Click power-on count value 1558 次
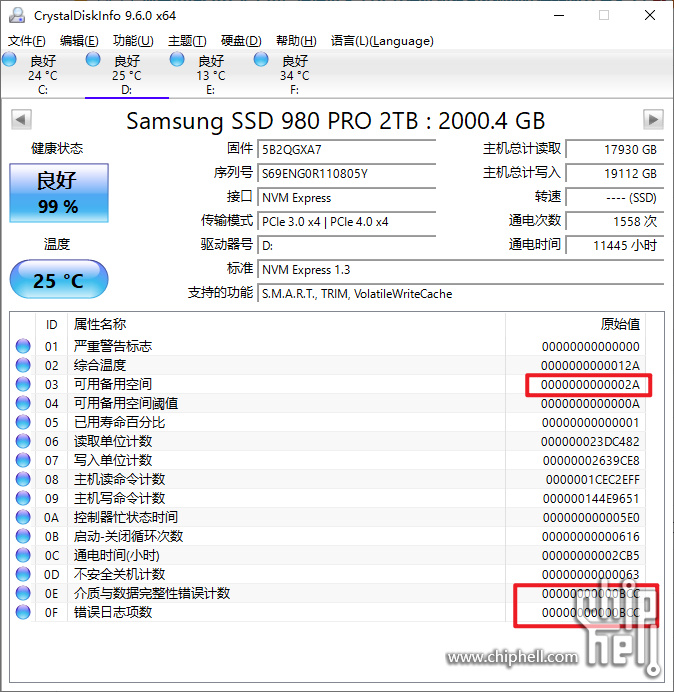Viewport: 674px width, 692px height. (x=615, y=221)
